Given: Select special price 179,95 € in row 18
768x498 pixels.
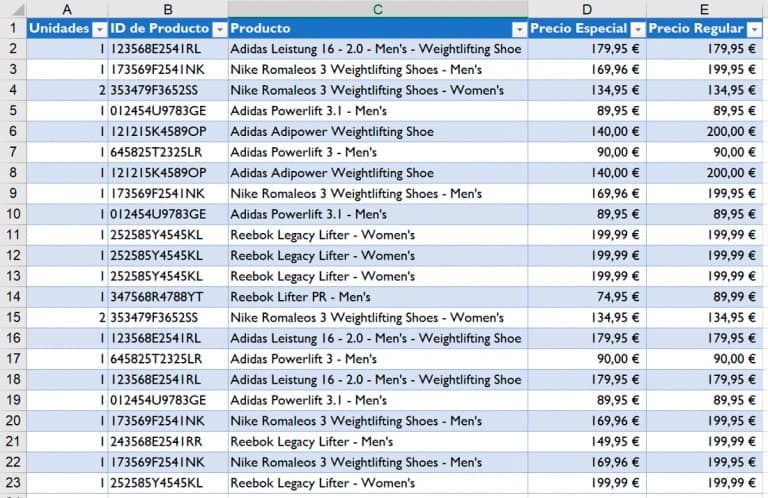Looking at the screenshot, I should tap(587, 379).
